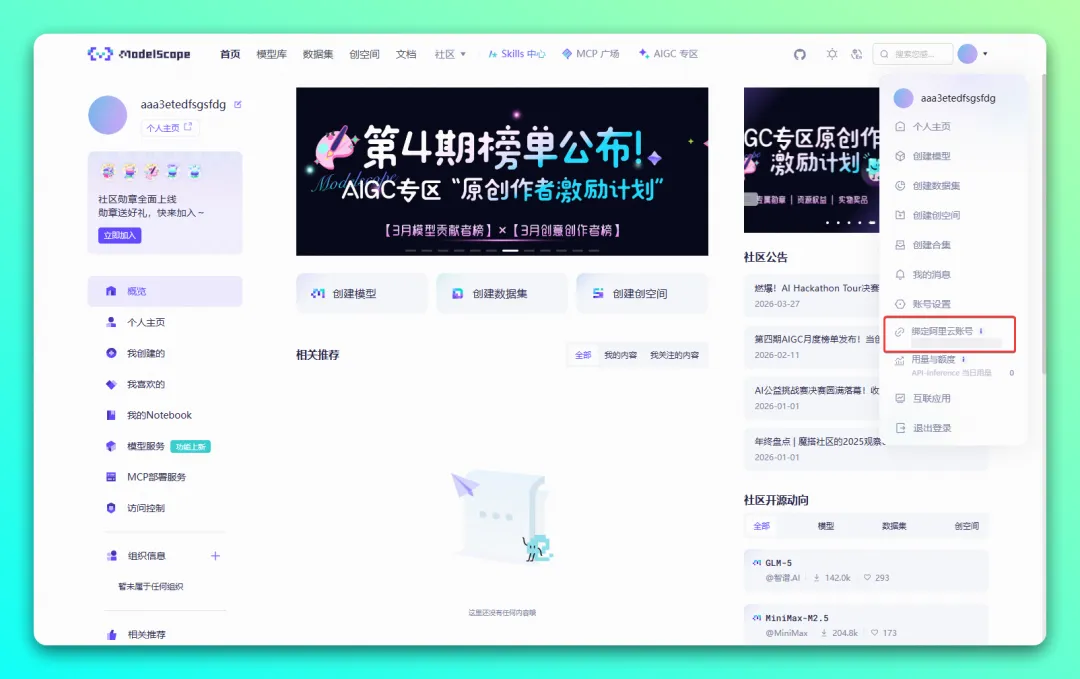The height and width of the screenshot is (679, 1080).
Task: Expand the 社区 dropdown in navbar
Action: click(450, 54)
